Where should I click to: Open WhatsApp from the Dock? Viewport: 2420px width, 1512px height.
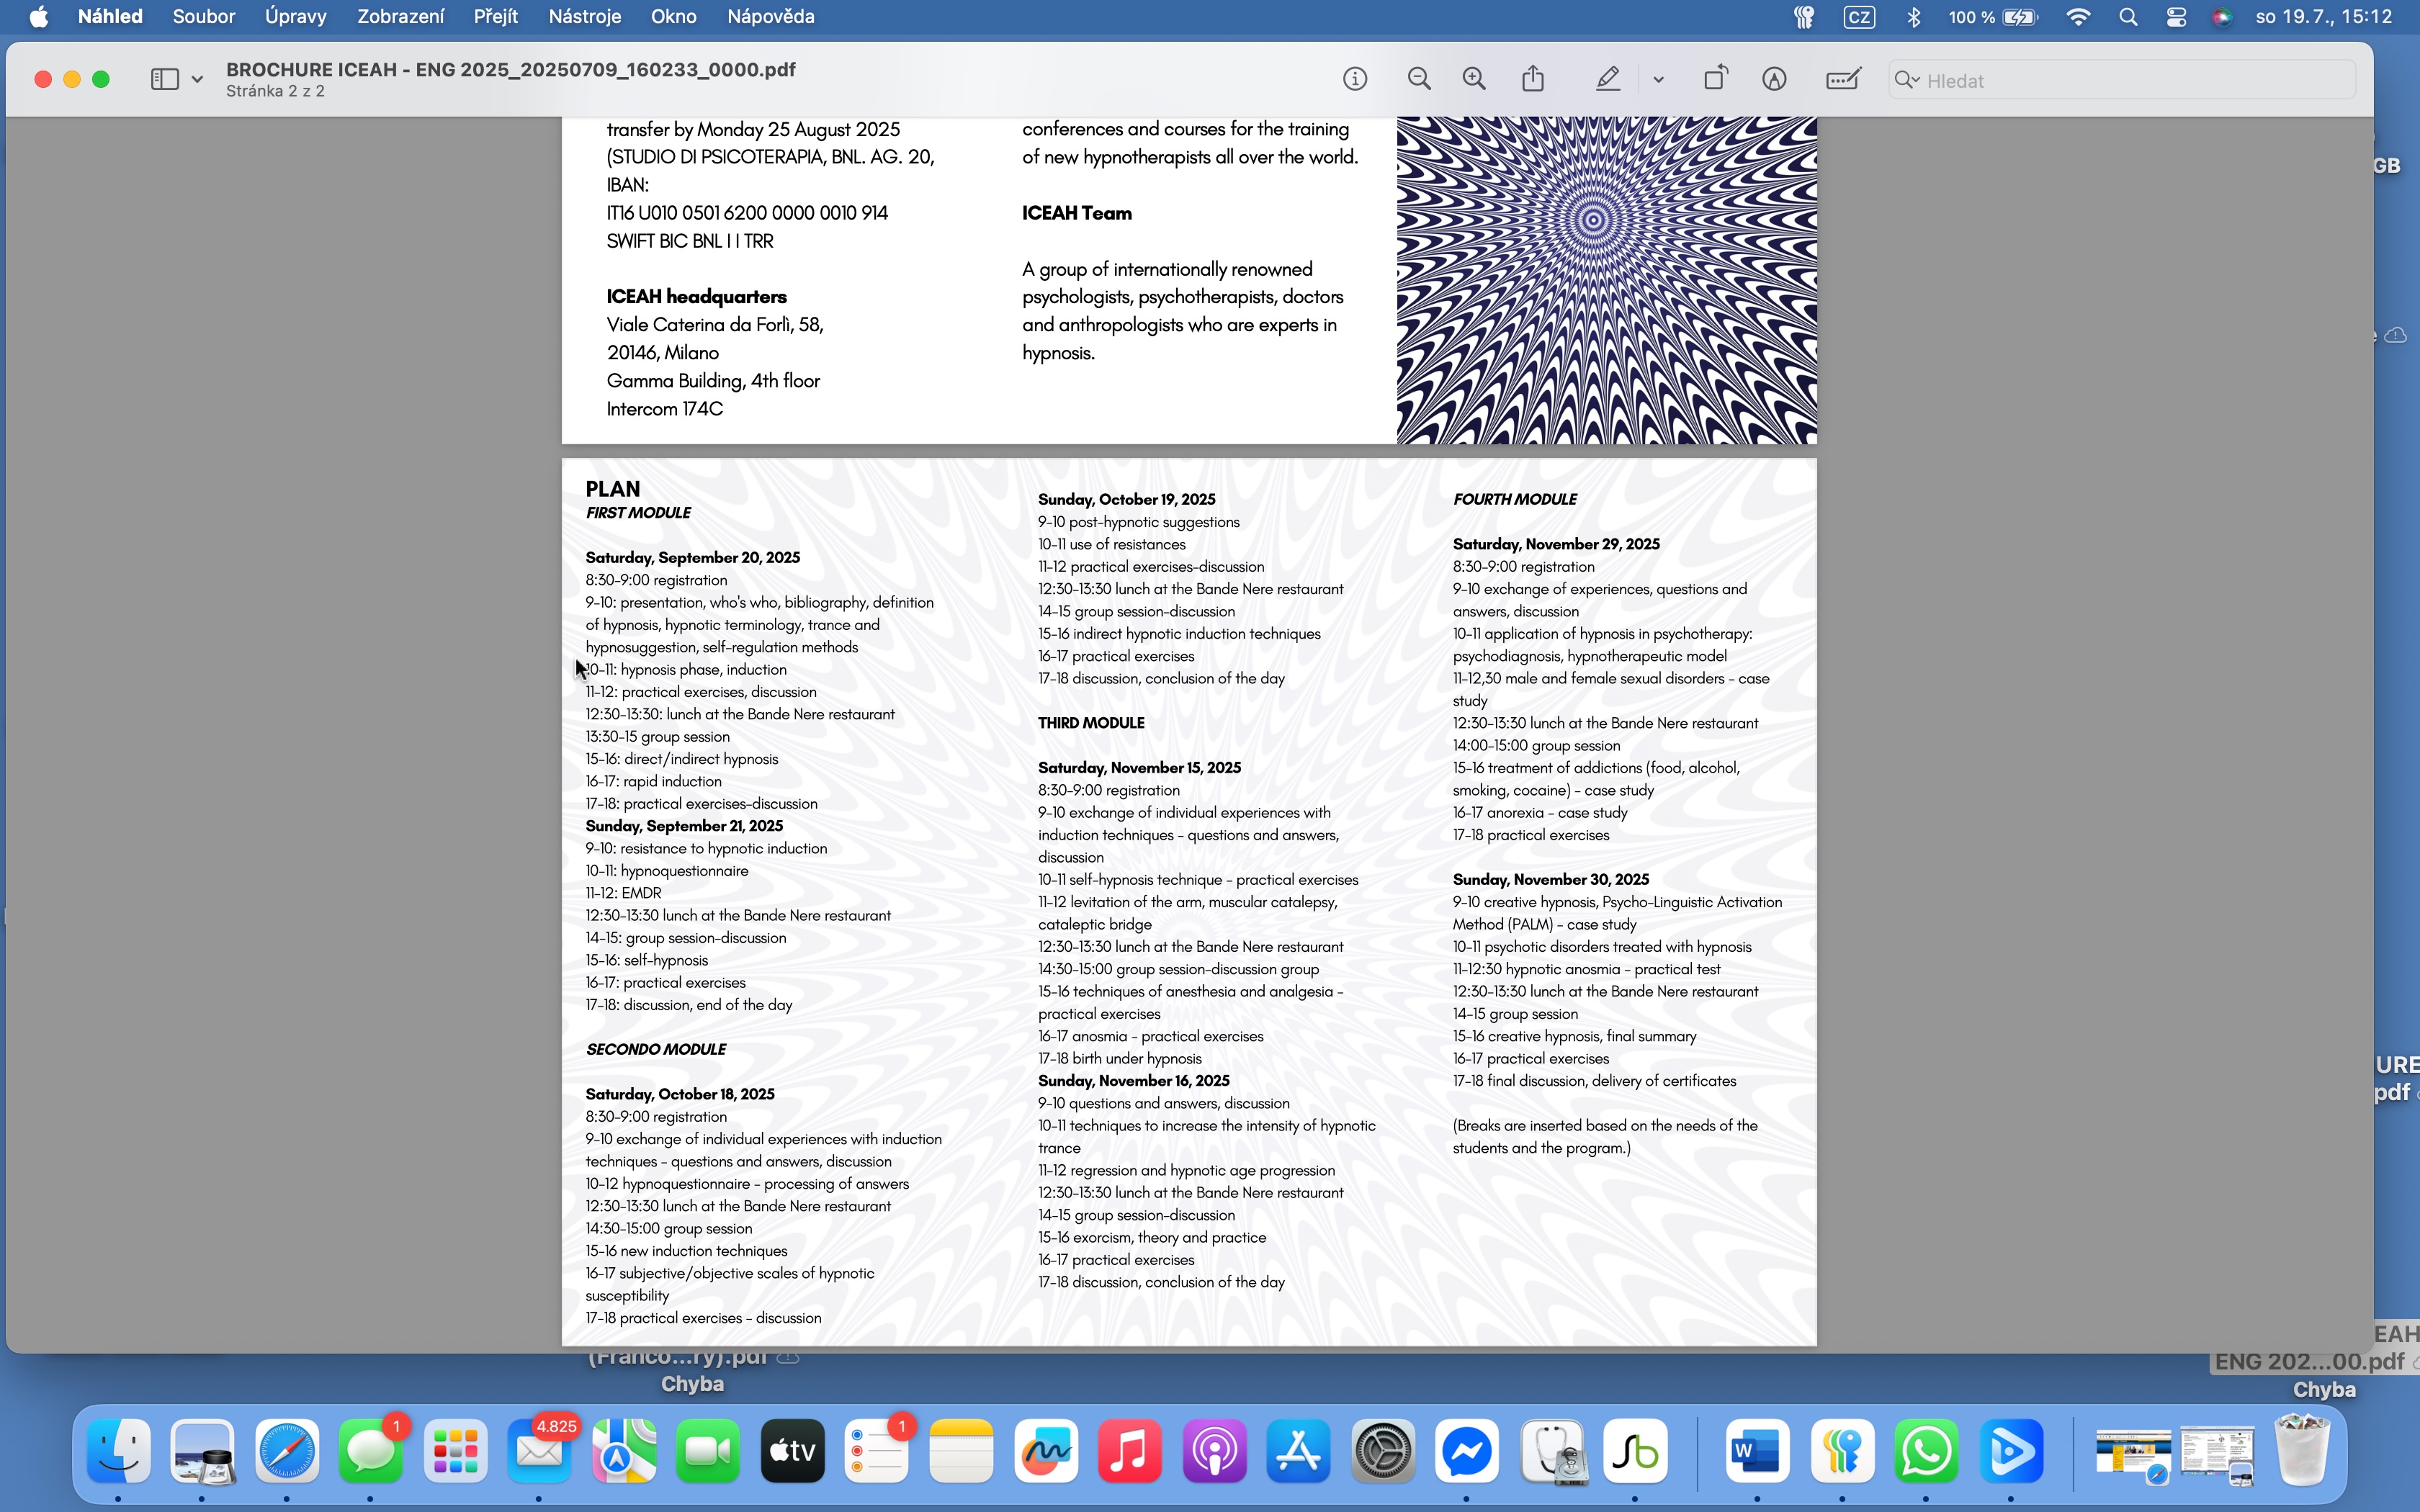1926,1450
